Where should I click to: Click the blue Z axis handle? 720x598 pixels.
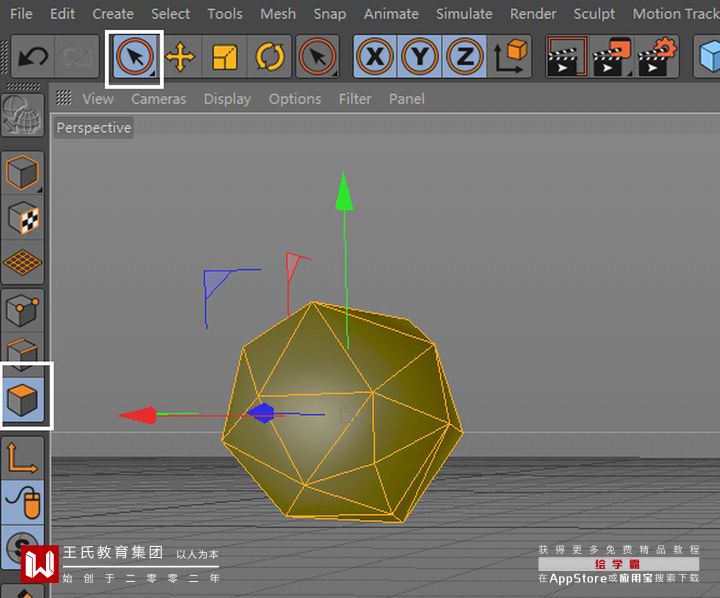click(x=262, y=413)
